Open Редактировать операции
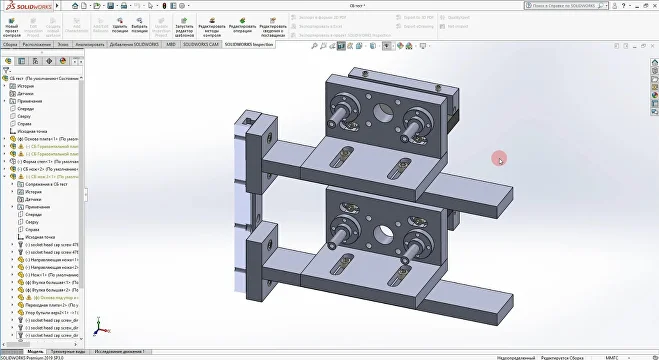This screenshot has height=360, width=659. tap(243, 25)
